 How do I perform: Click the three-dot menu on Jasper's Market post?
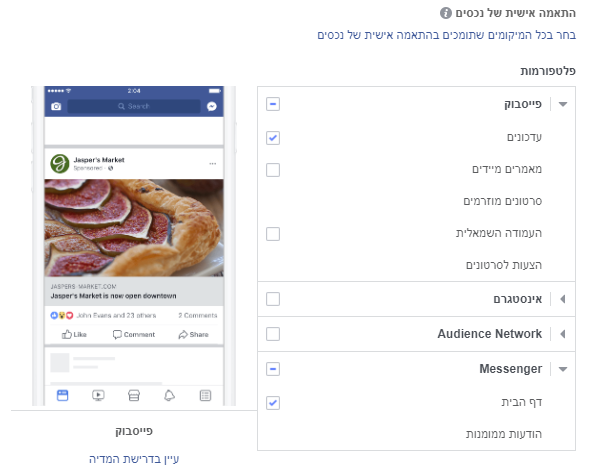coord(213,164)
